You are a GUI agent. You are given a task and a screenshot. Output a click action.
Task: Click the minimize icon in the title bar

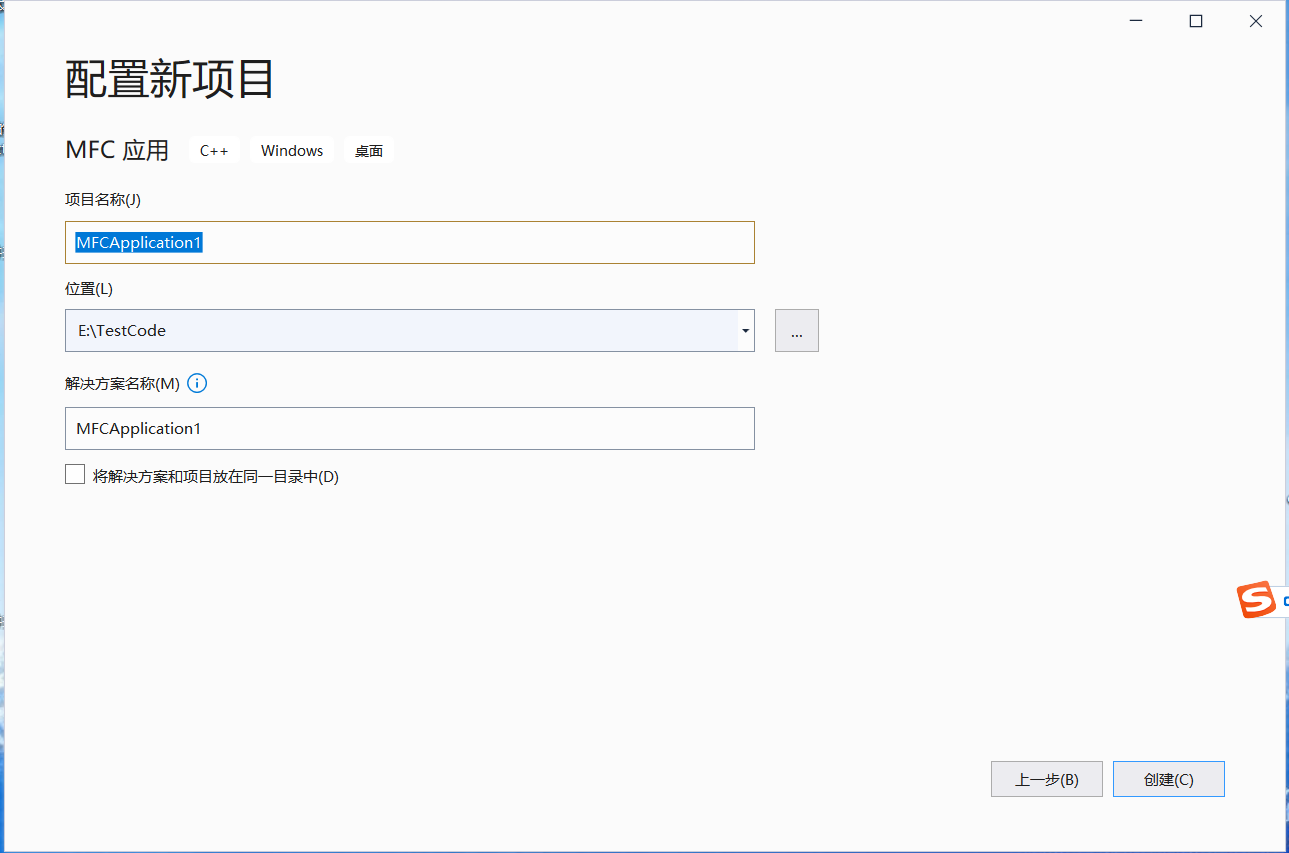coord(1135,20)
